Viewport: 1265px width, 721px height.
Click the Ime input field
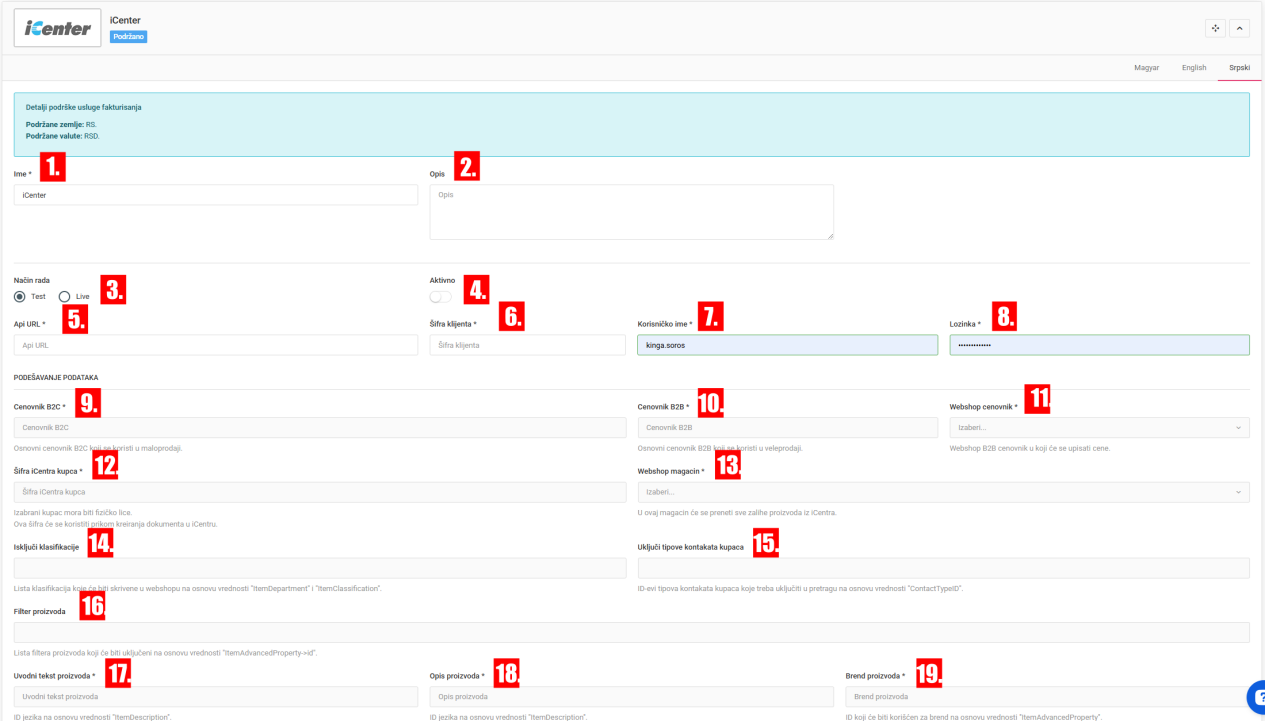pos(215,195)
